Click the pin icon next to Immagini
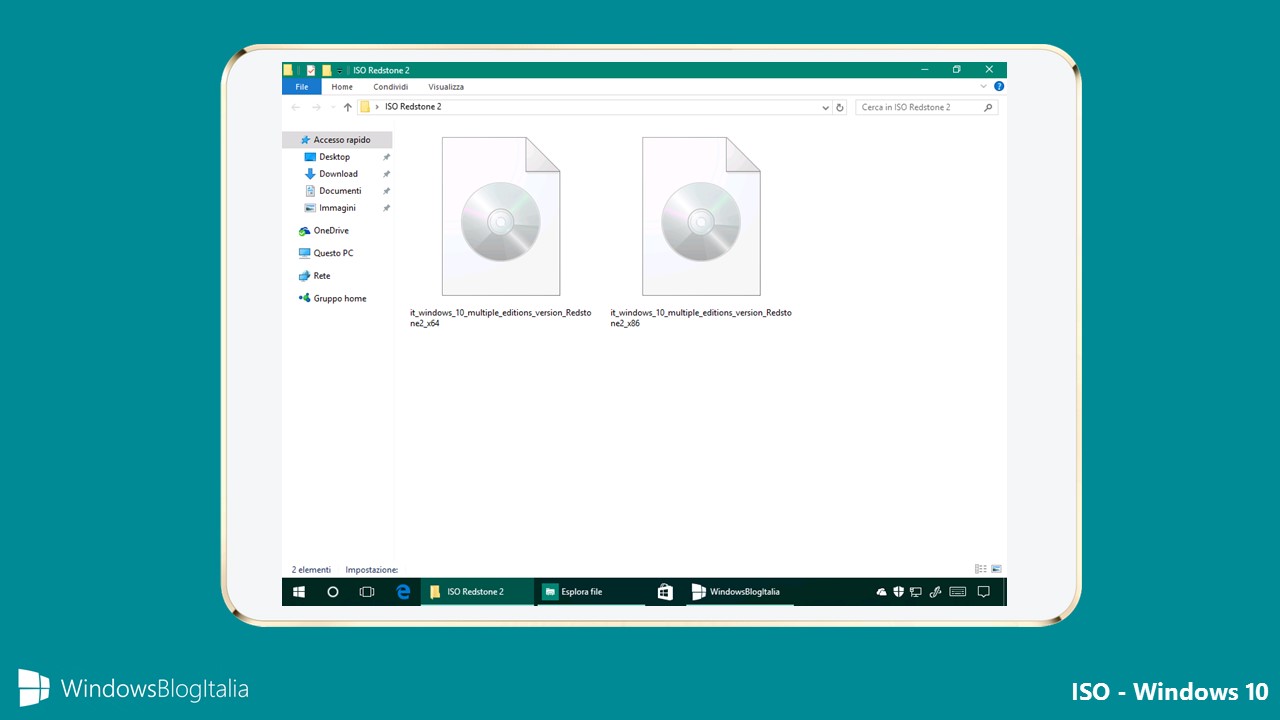 pyautogui.click(x=386, y=208)
